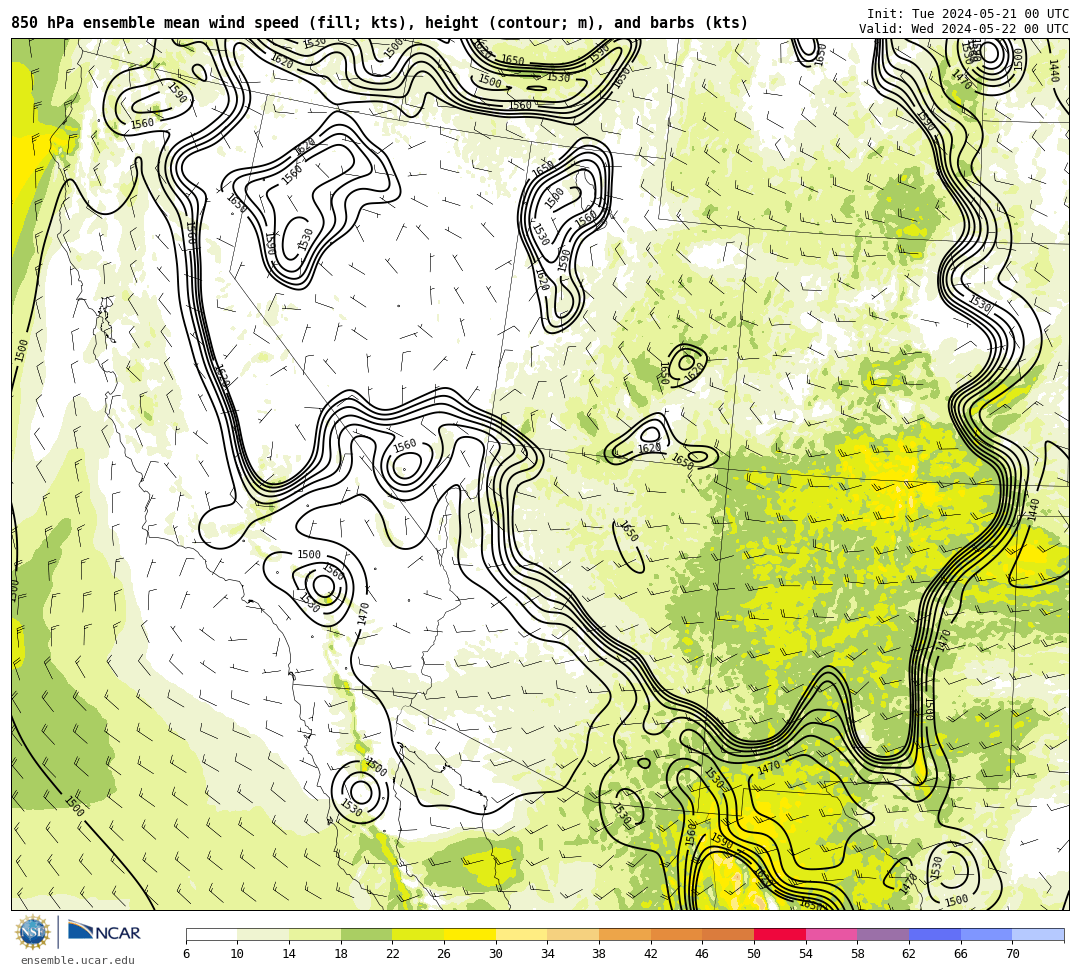Click the 850 hPa ensemble mean title
This screenshot has width=1080, height=973.
[x=380, y=23]
